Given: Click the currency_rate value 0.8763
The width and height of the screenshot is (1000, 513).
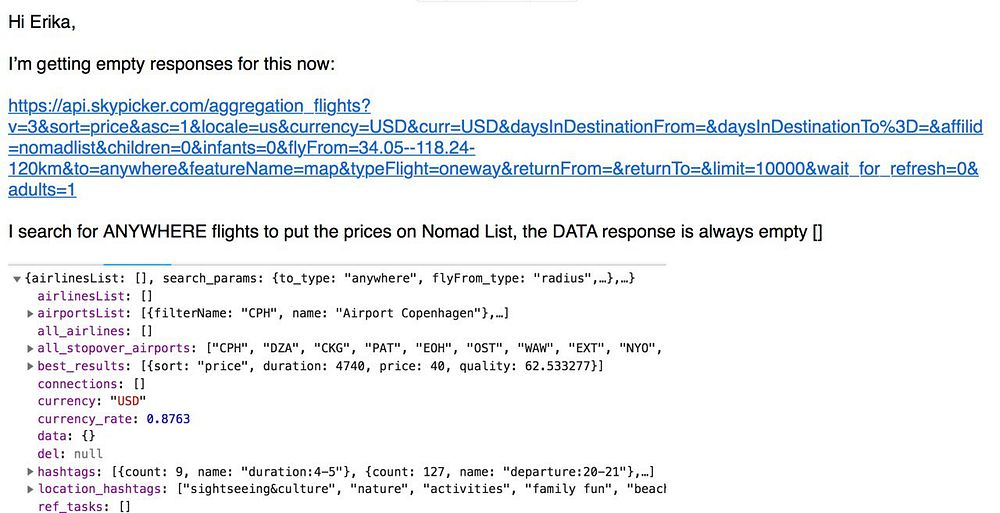Looking at the screenshot, I should click(168, 419).
